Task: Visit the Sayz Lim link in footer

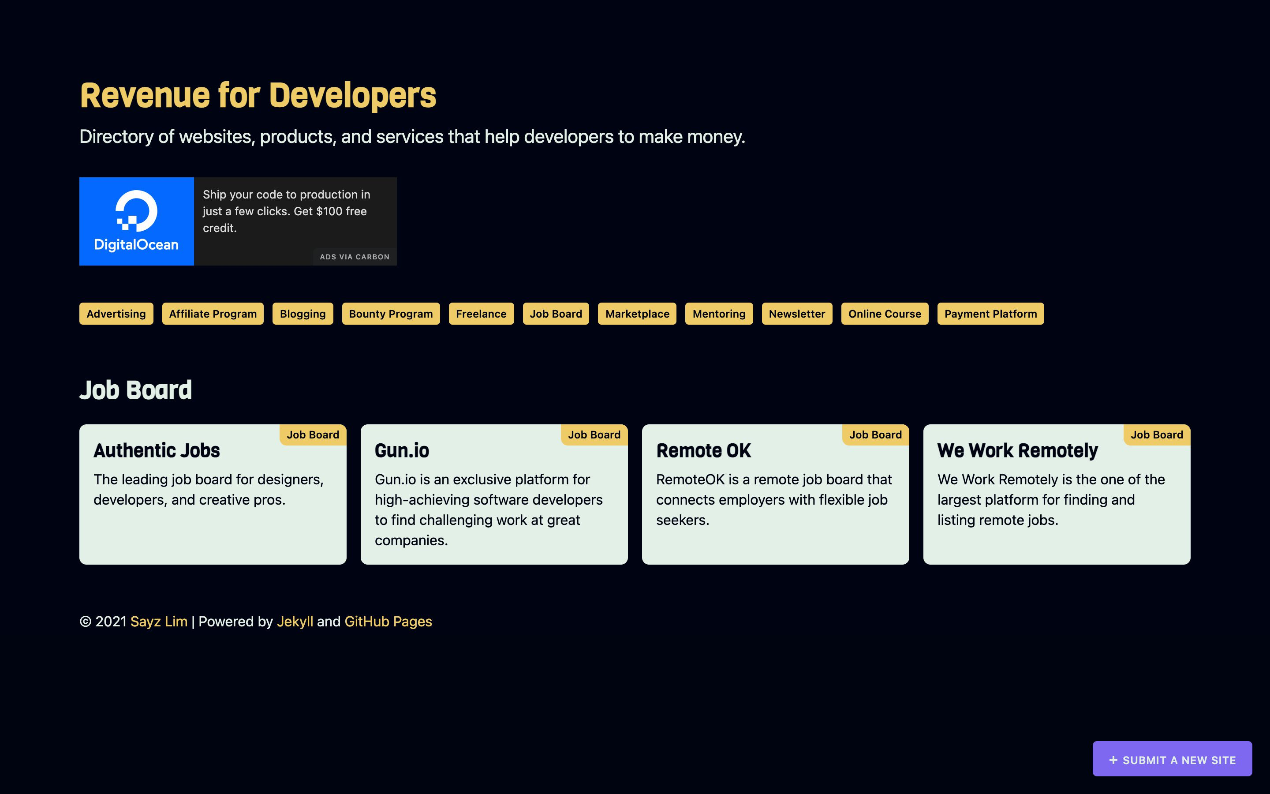Action: coord(158,621)
